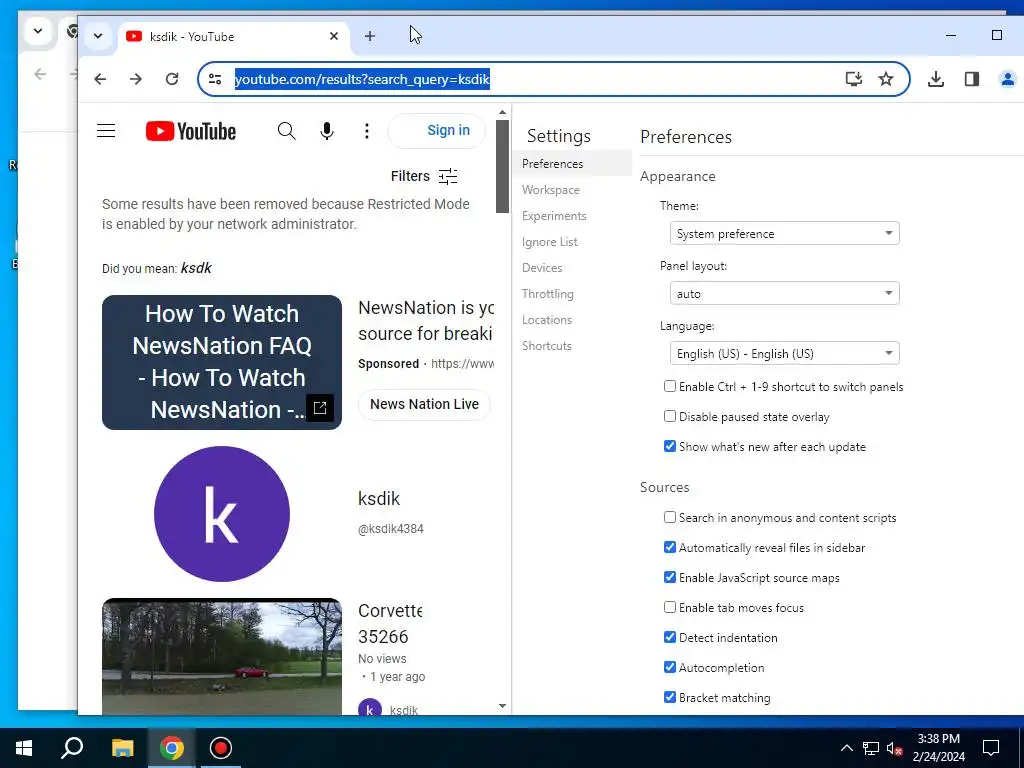Close the ksdik - YouTube tab
The height and width of the screenshot is (768, 1024).
pos(334,37)
